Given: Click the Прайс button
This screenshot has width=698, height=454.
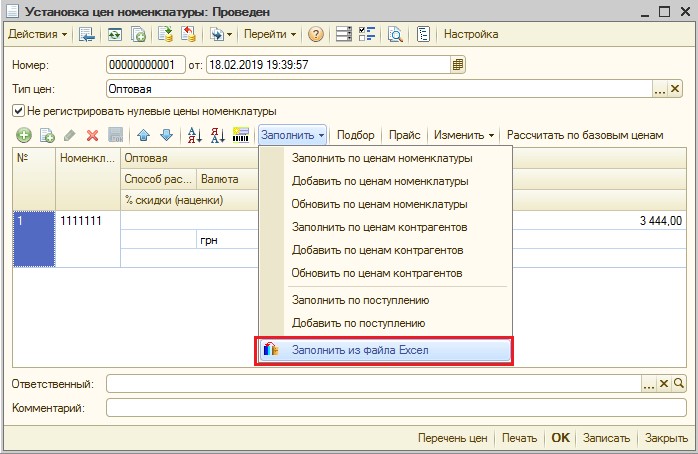Looking at the screenshot, I should tap(404, 135).
